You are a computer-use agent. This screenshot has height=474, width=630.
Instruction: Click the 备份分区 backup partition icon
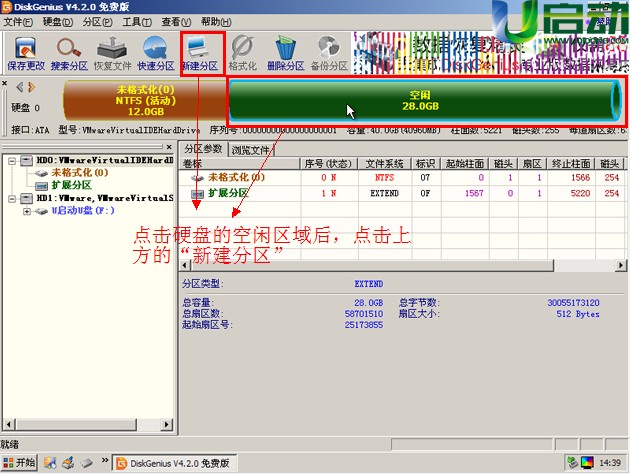329,53
